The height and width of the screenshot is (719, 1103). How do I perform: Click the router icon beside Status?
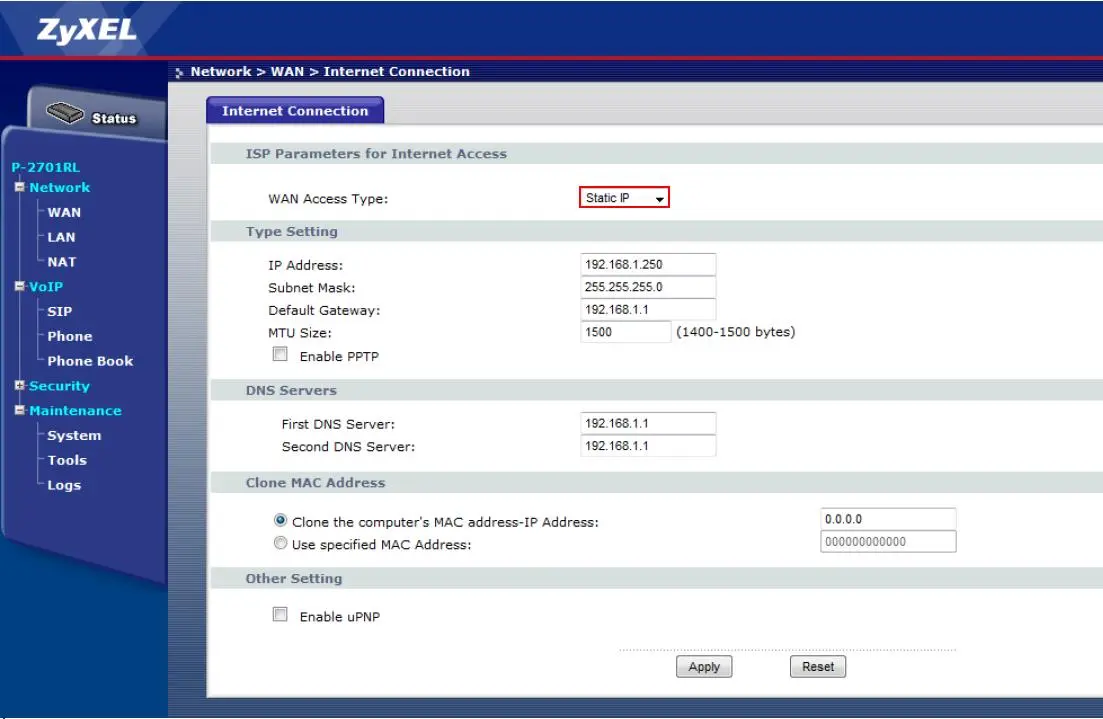[65, 113]
